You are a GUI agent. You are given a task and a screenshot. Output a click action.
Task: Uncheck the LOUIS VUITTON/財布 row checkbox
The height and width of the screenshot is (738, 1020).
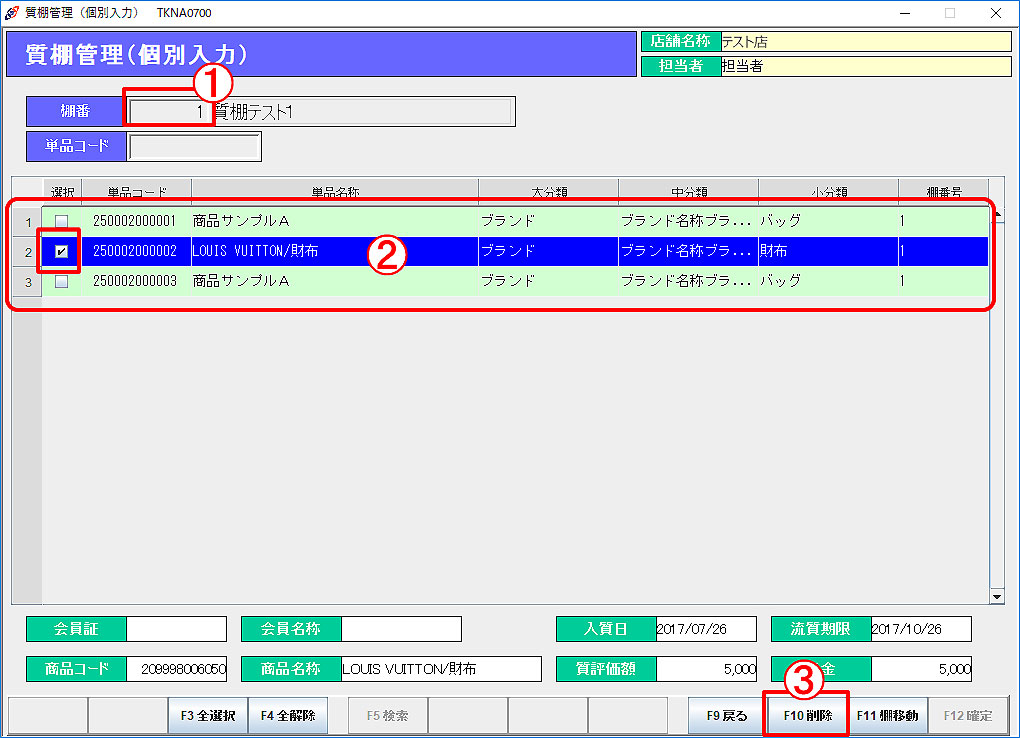click(61, 251)
